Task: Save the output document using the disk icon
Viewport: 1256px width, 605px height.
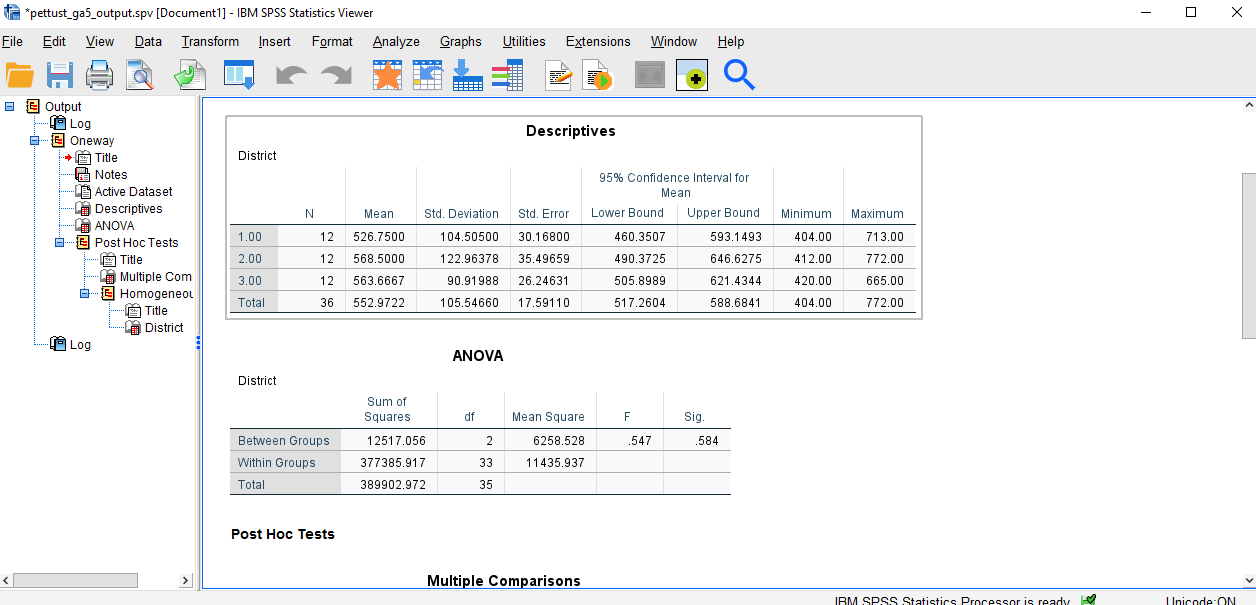Action: coord(58,74)
